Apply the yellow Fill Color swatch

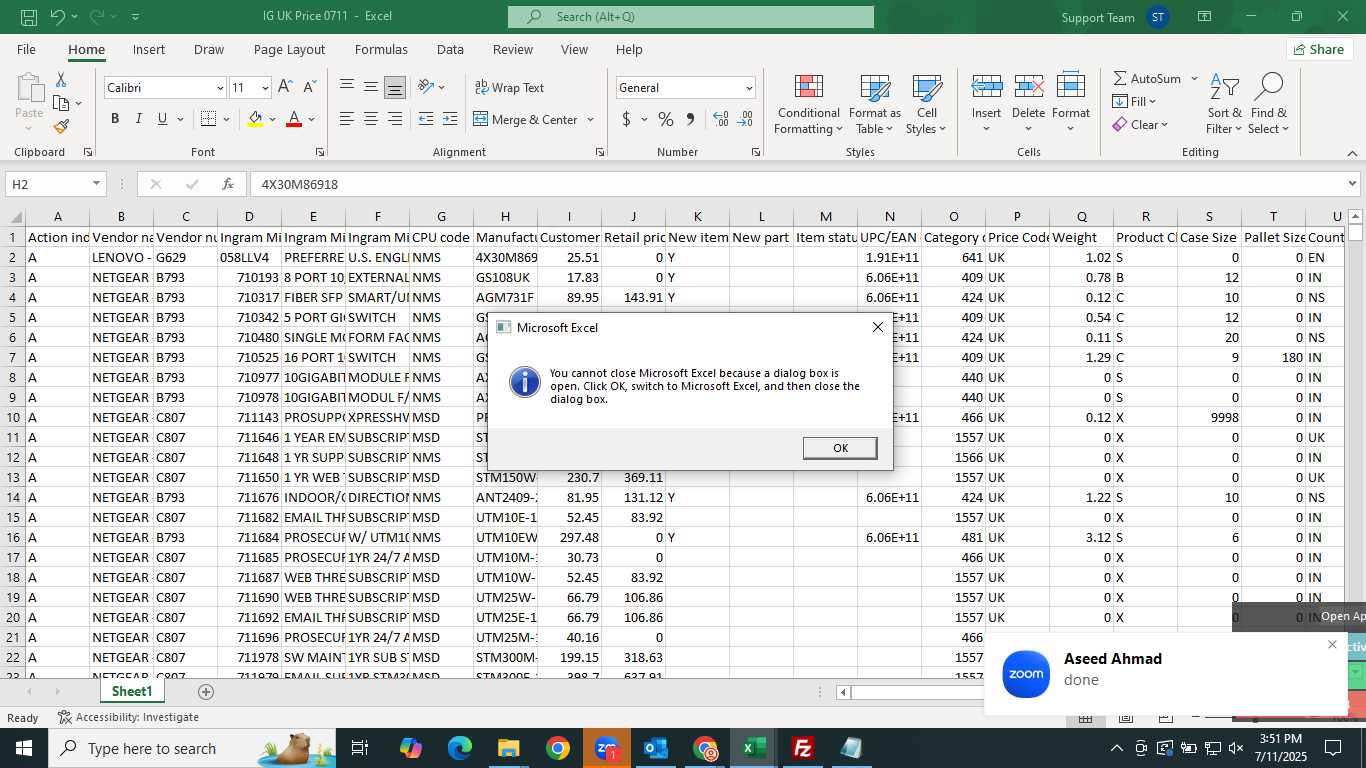[255, 119]
